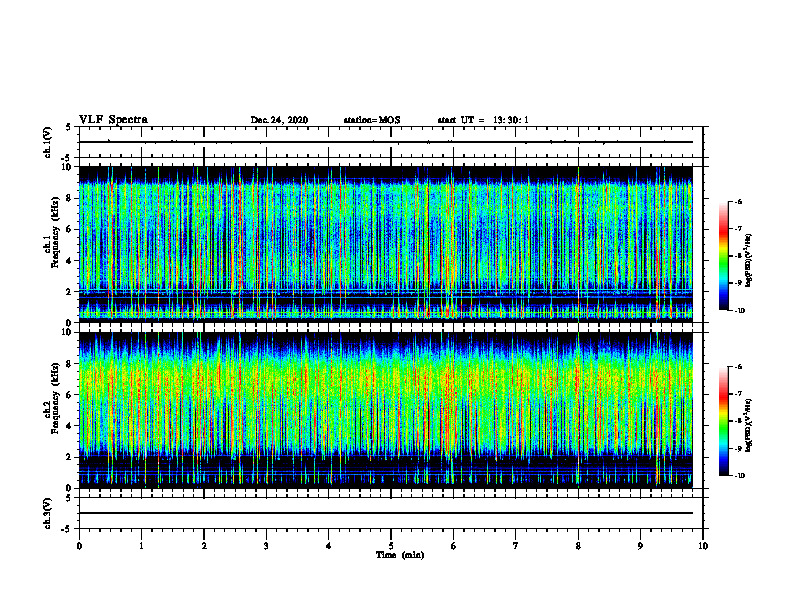The height and width of the screenshot is (612, 792).
Task: Click the time axis tick label '7'
Action: tap(516, 546)
